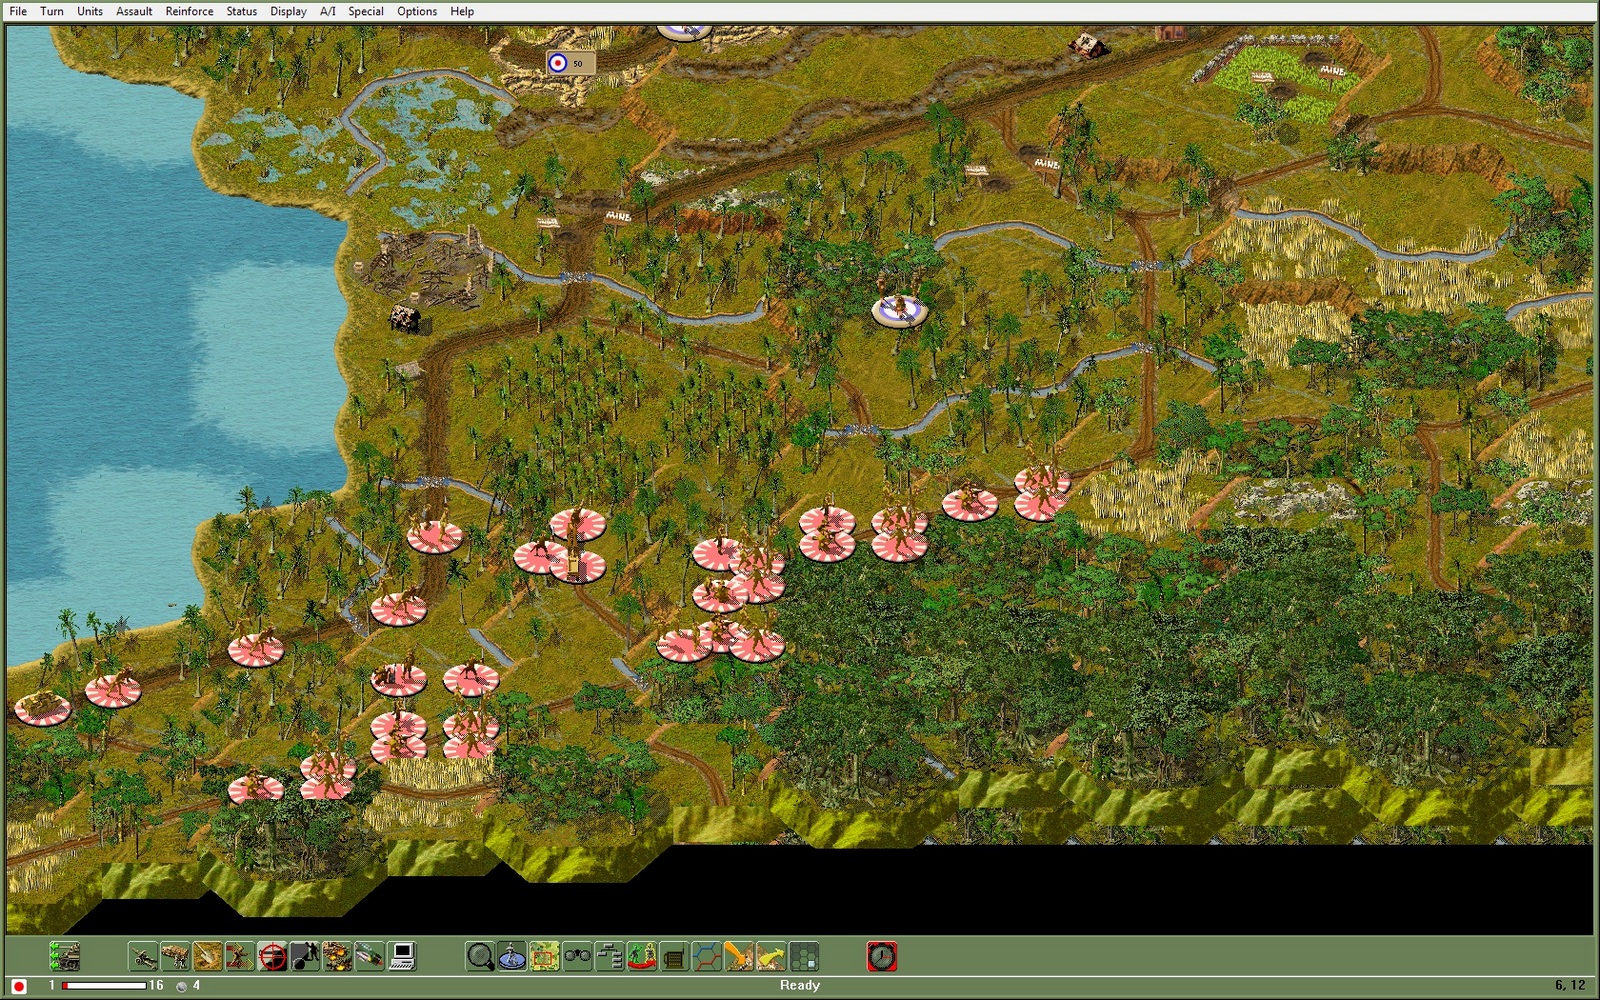Click the gray hex grid toolbar icon

(803, 957)
